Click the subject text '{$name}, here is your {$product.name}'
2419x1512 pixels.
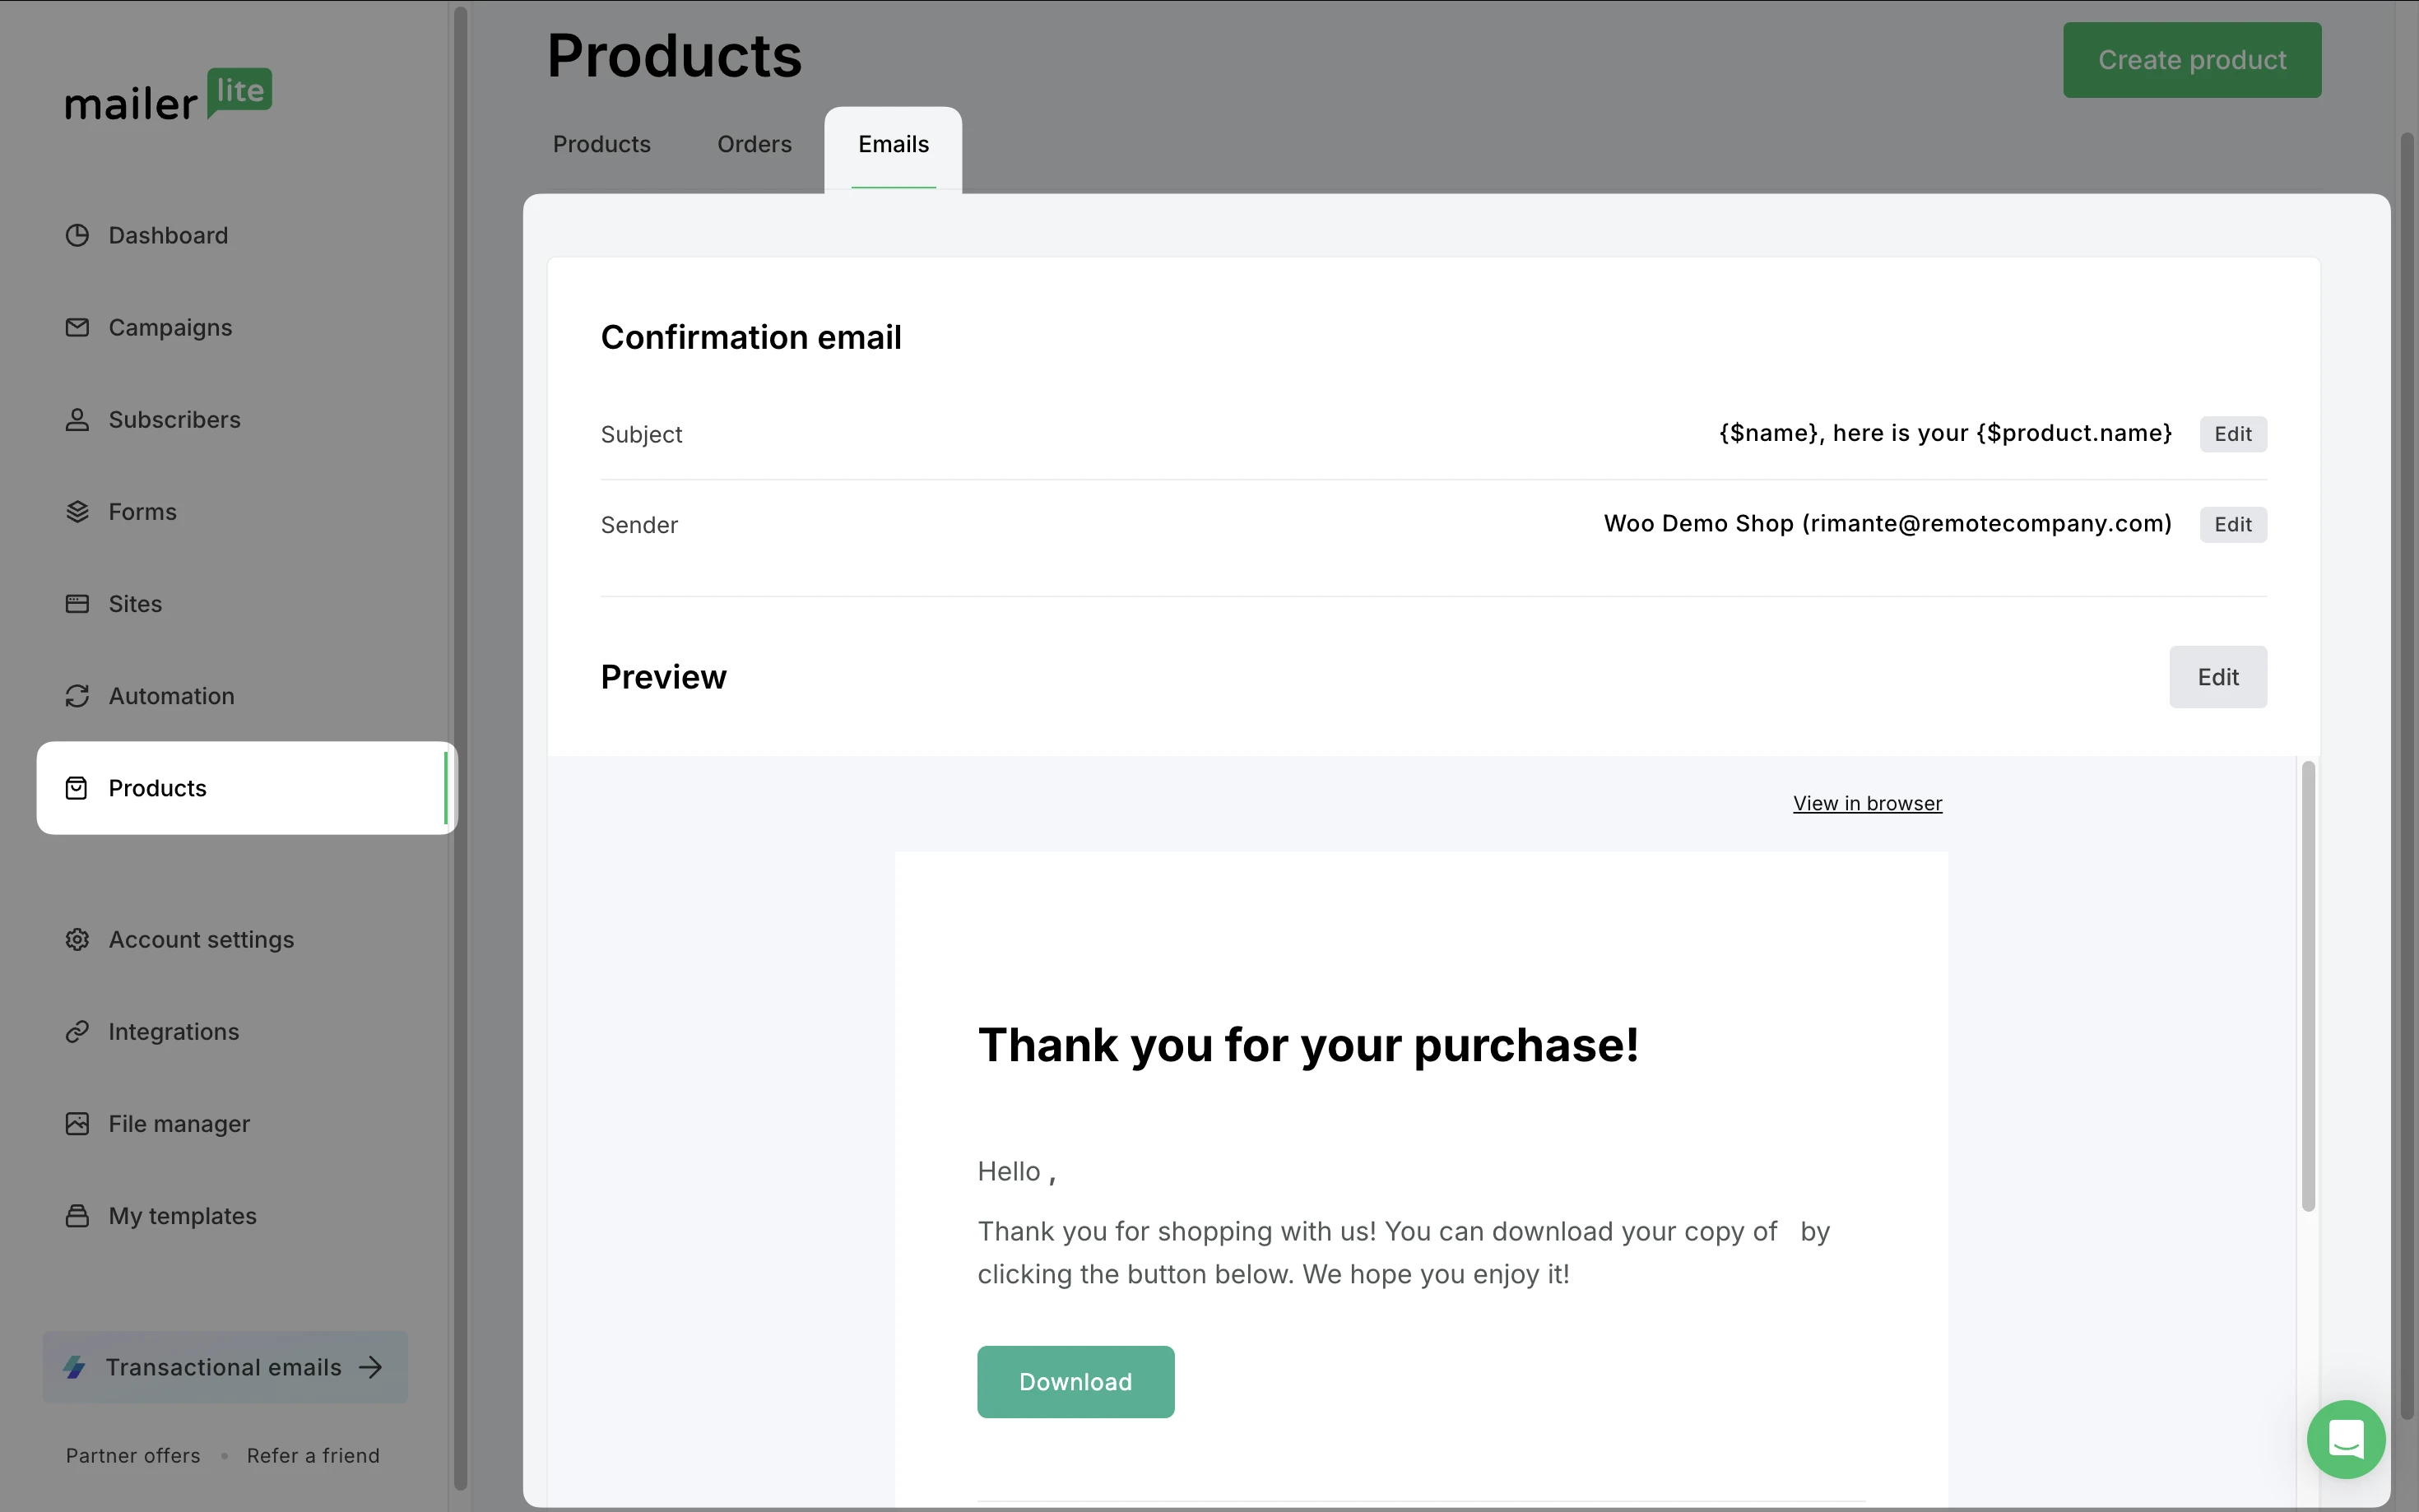pyautogui.click(x=1945, y=433)
